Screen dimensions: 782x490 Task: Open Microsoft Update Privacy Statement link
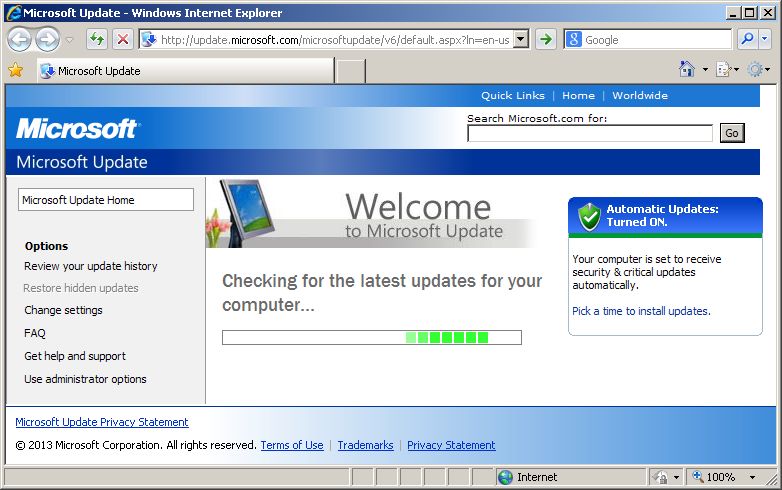(x=102, y=422)
